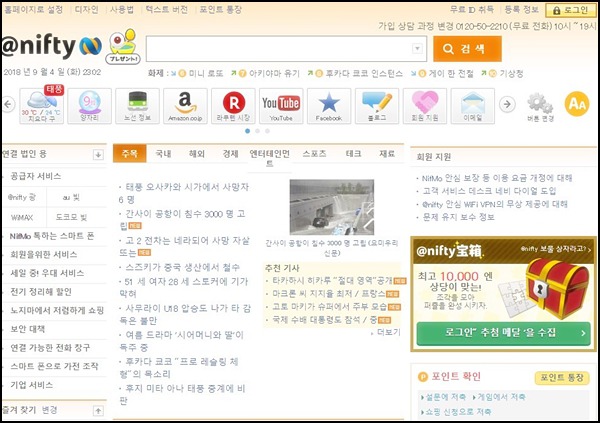
Task: Click the 무료 ID 취득 link
Action: tap(472, 10)
